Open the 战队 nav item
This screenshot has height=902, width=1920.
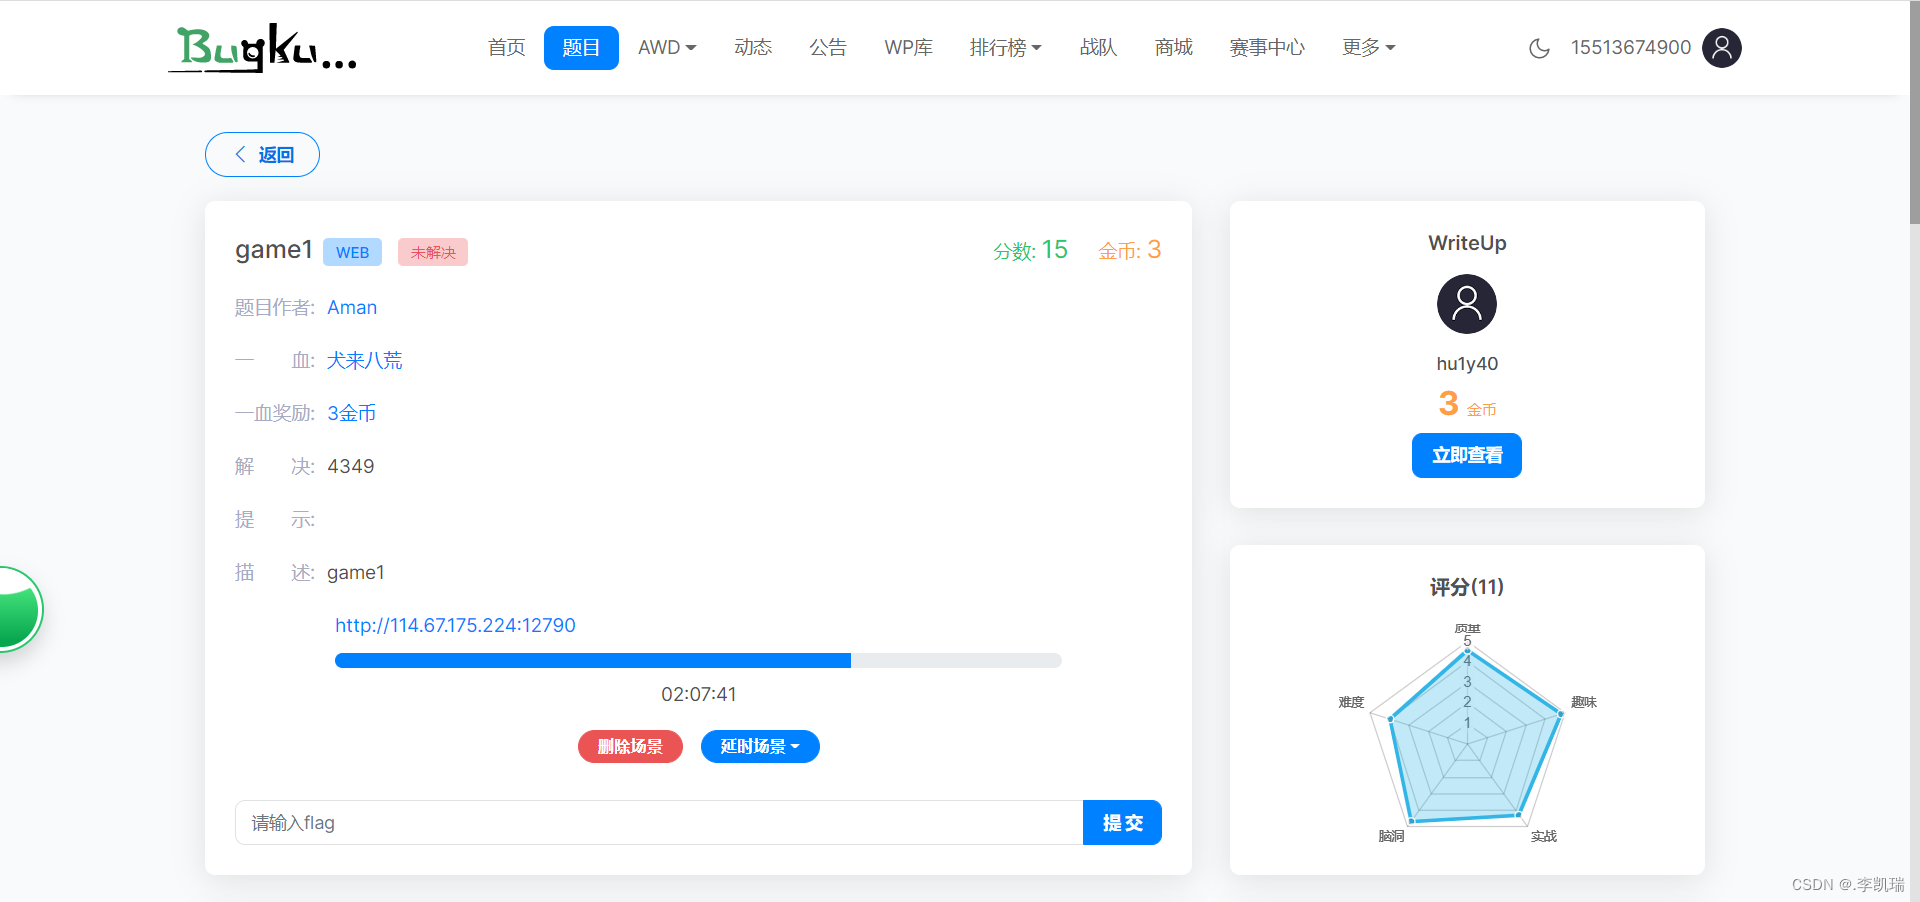click(x=1098, y=48)
